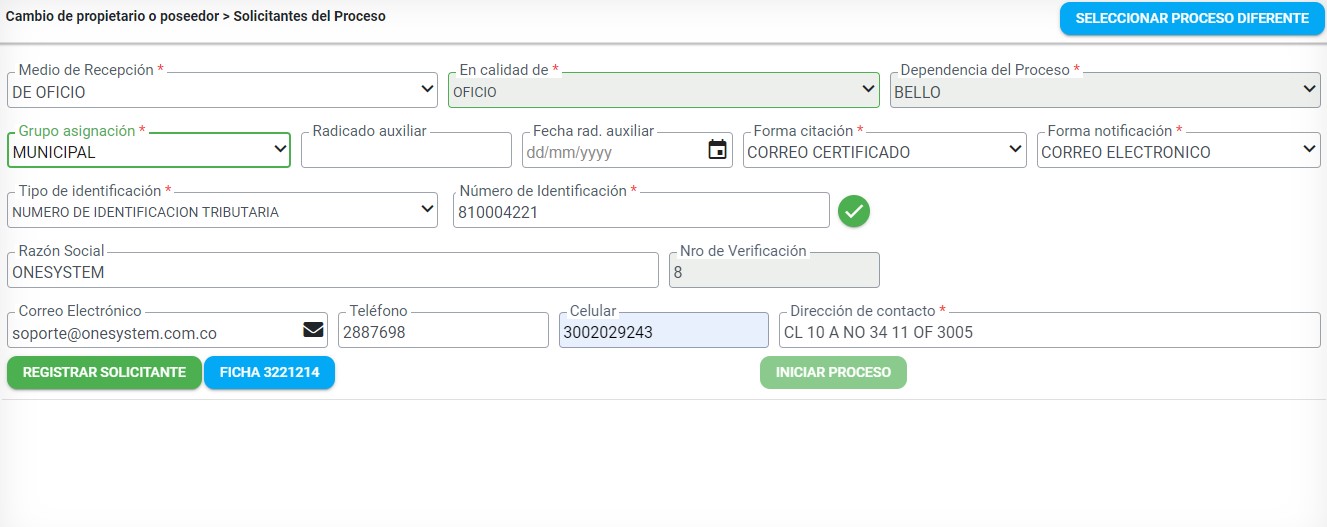
Task: Click the Ficha 3221214 button
Action: 269,372
